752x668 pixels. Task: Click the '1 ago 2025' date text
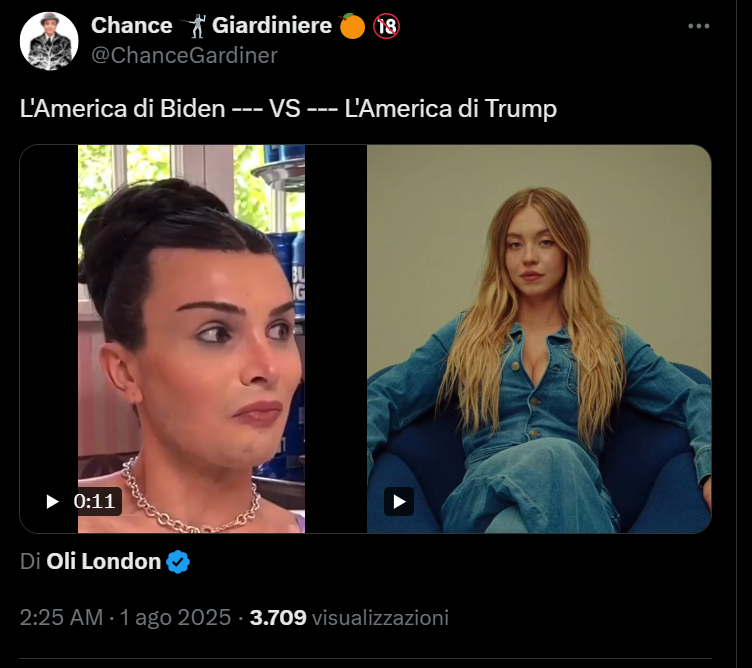(175, 618)
